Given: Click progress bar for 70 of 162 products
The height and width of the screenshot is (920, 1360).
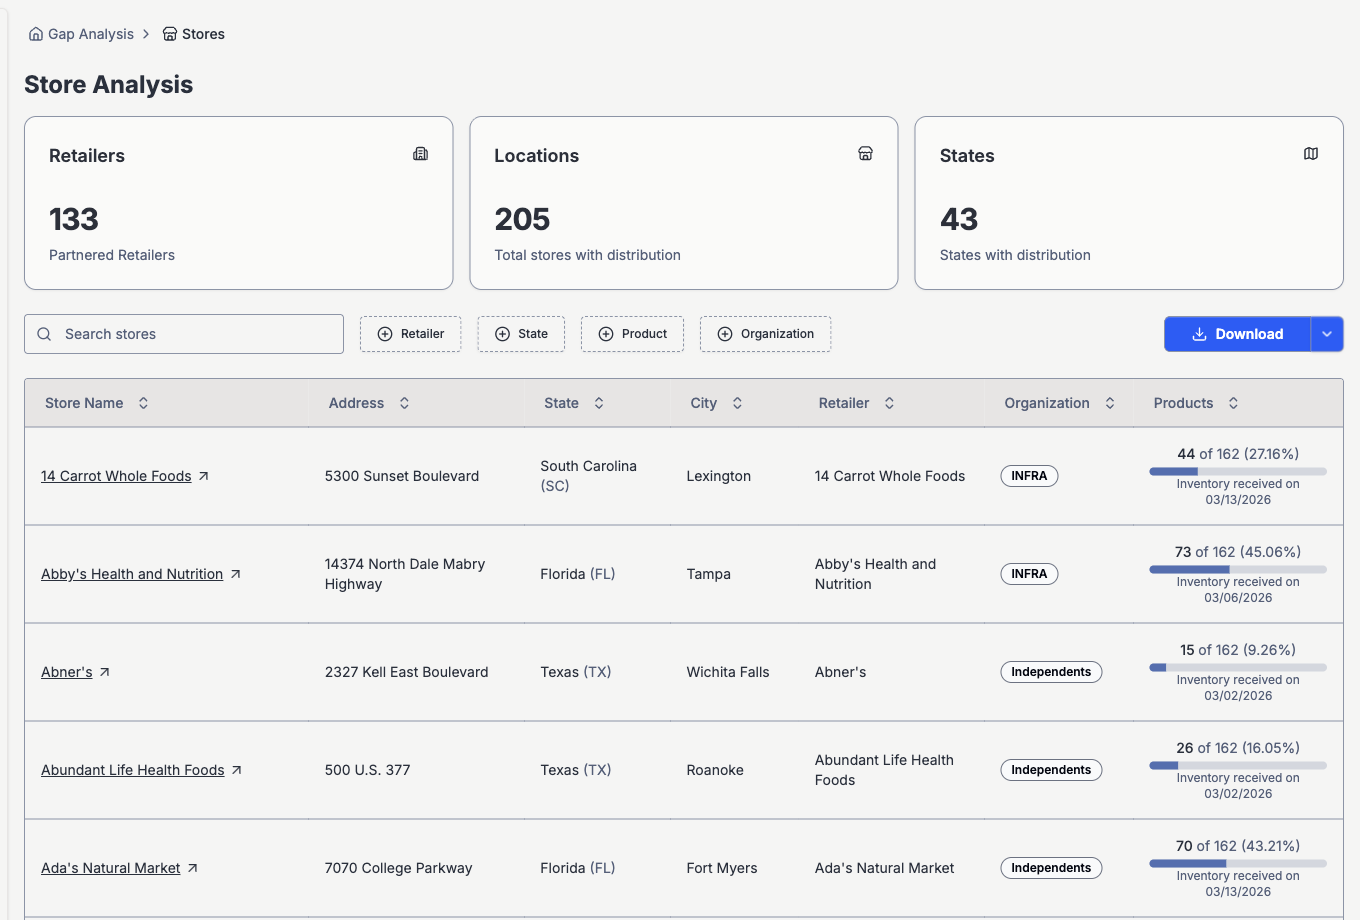Looking at the screenshot, I should point(1238,863).
